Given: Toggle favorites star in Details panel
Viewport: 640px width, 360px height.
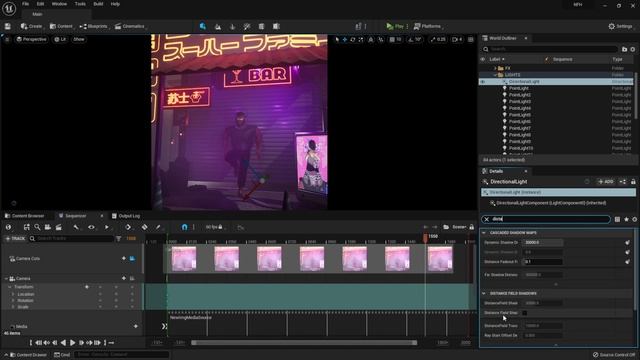Looking at the screenshot, I should pos(626,219).
